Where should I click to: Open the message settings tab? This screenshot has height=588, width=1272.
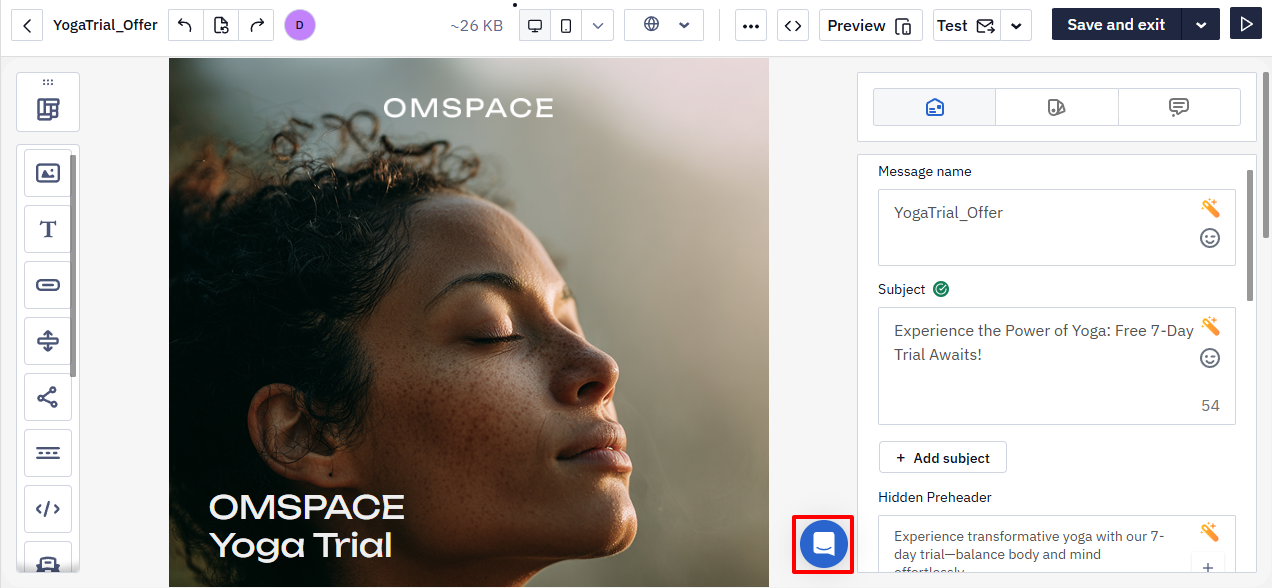click(x=935, y=107)
